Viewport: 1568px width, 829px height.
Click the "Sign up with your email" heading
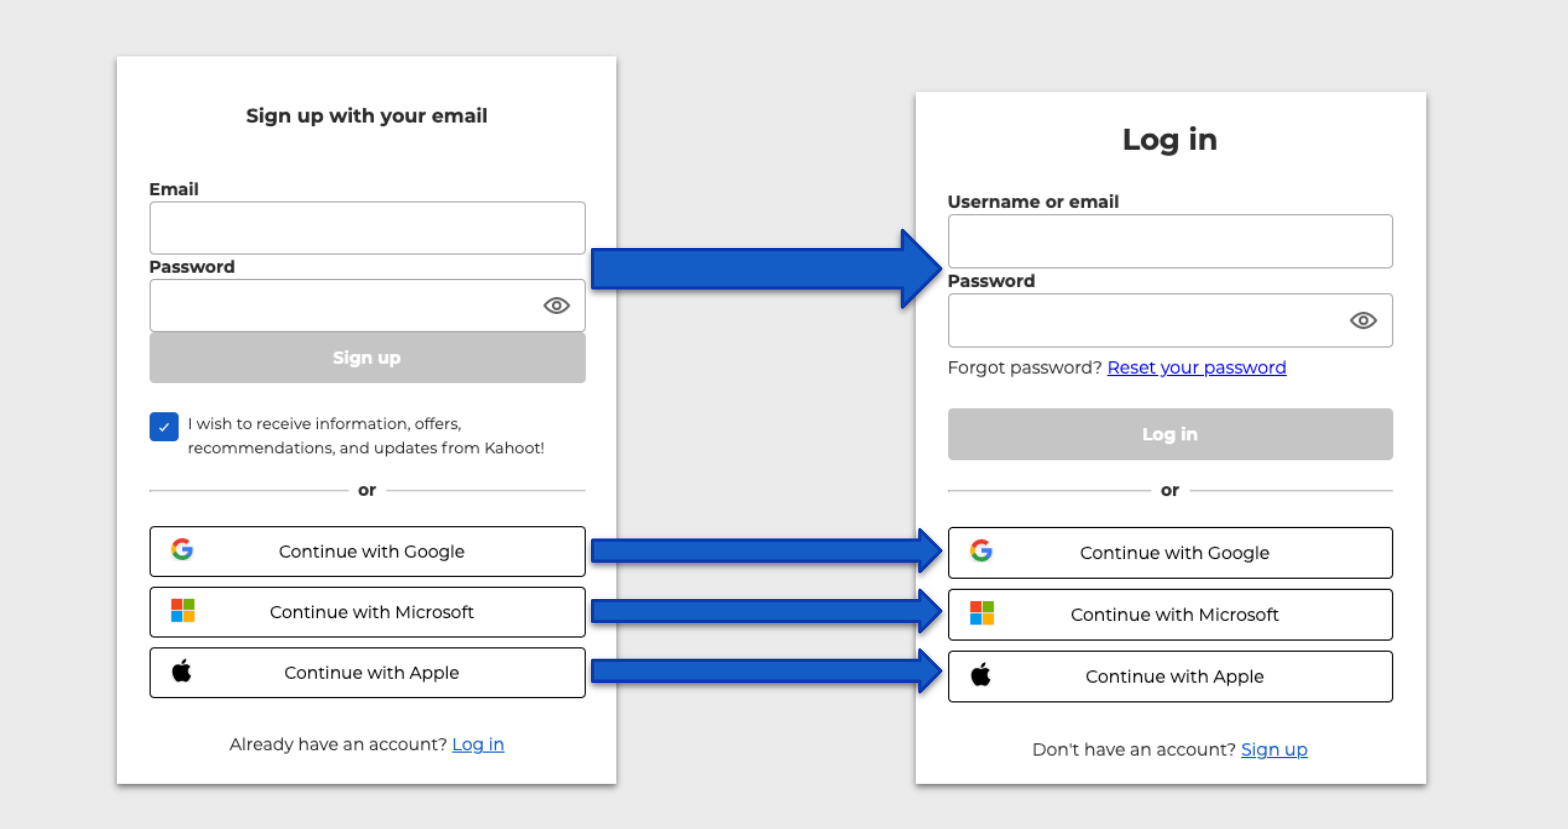coord(367,116)
